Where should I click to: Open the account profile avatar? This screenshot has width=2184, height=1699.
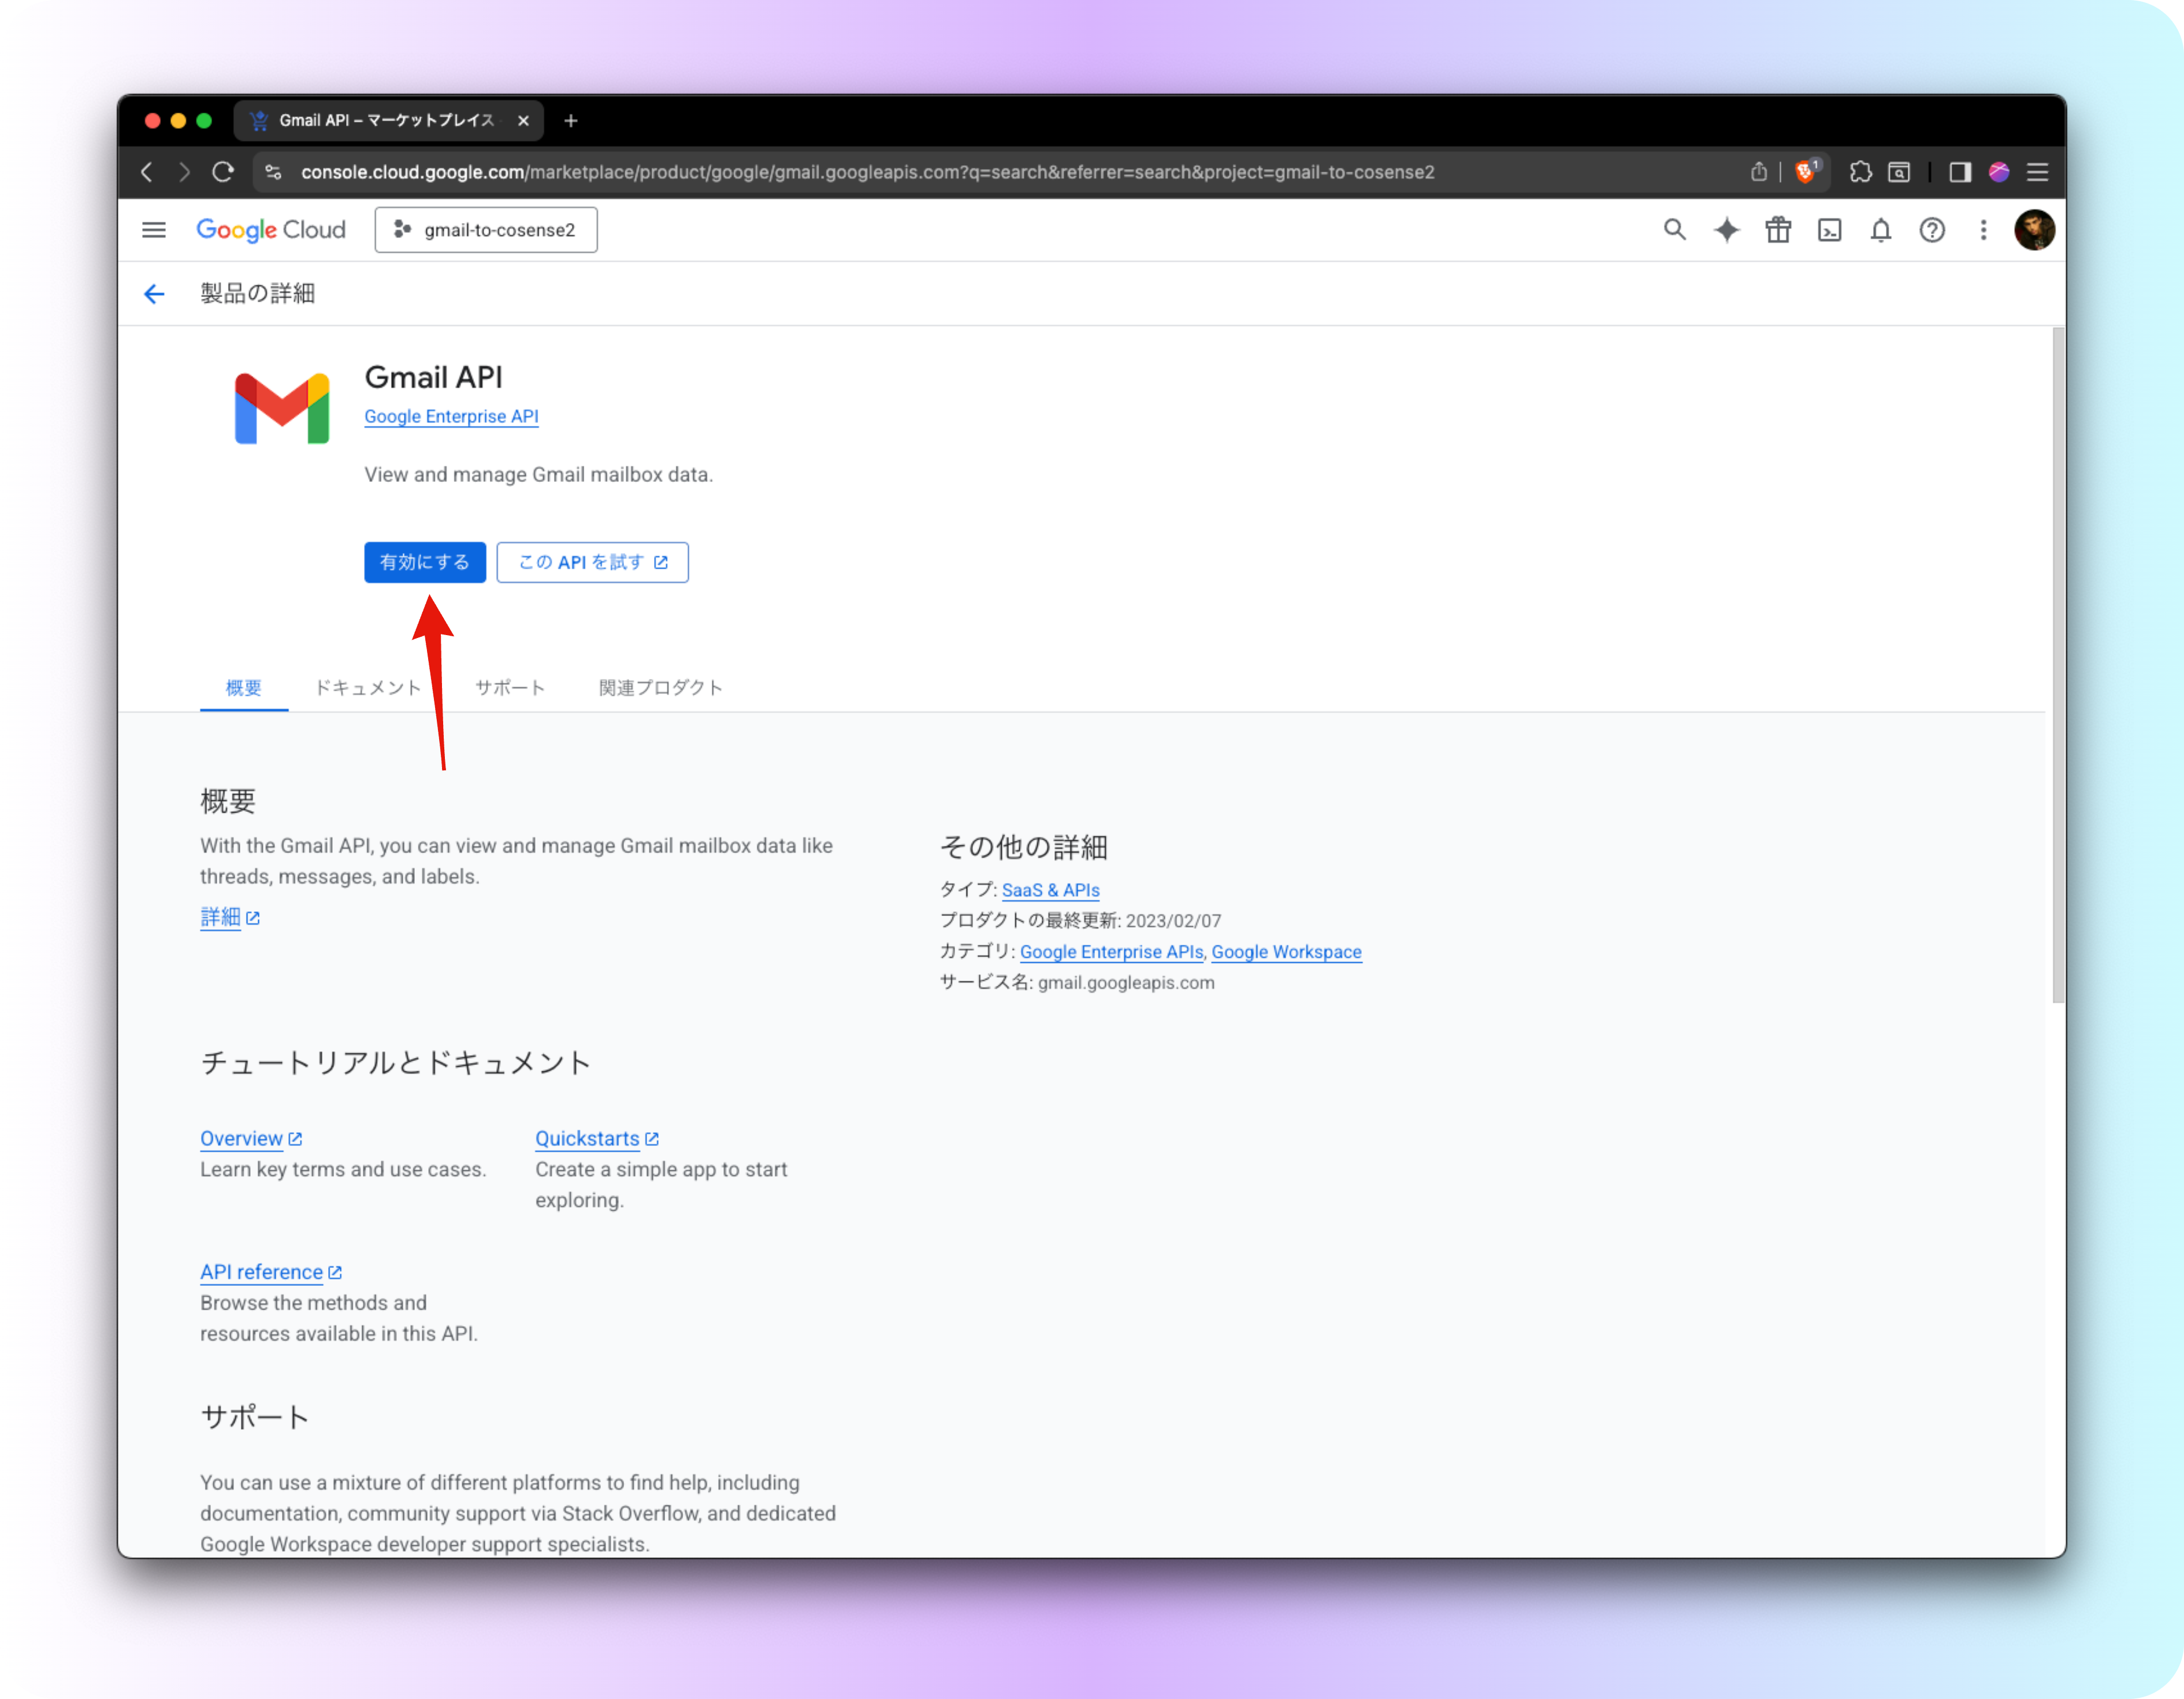(2034, 230)
